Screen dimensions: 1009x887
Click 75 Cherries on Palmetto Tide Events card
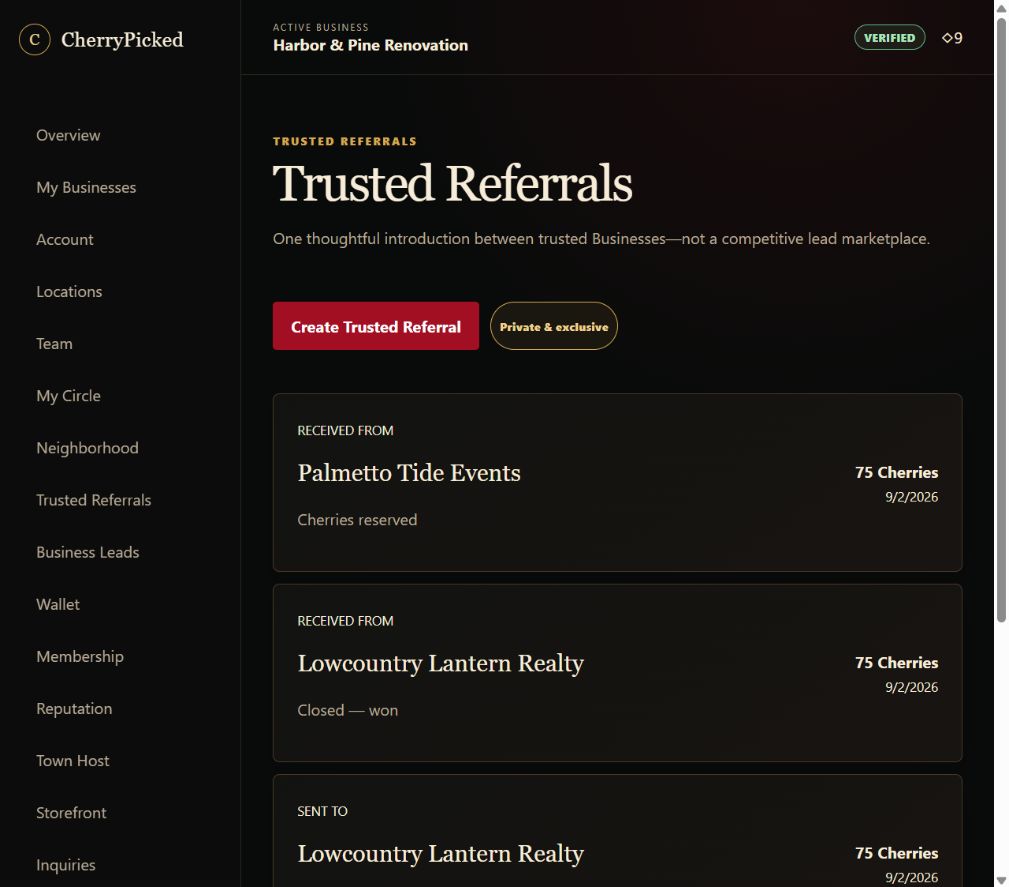pos(896,472)
